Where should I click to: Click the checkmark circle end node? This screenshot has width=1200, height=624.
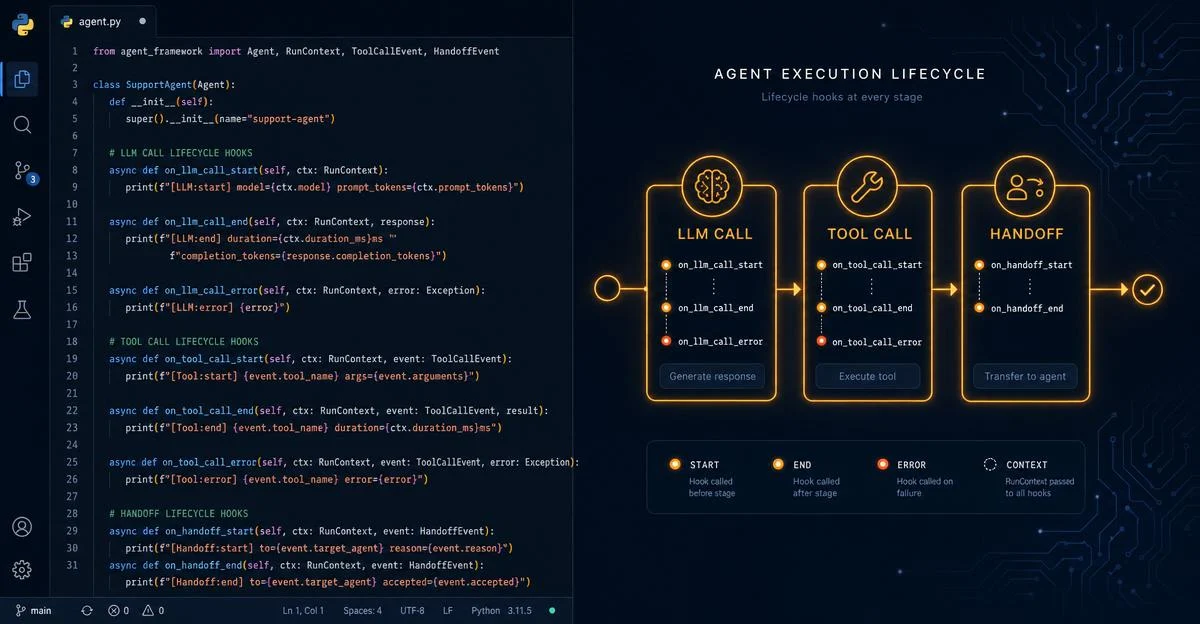[x=1148, y=290]
